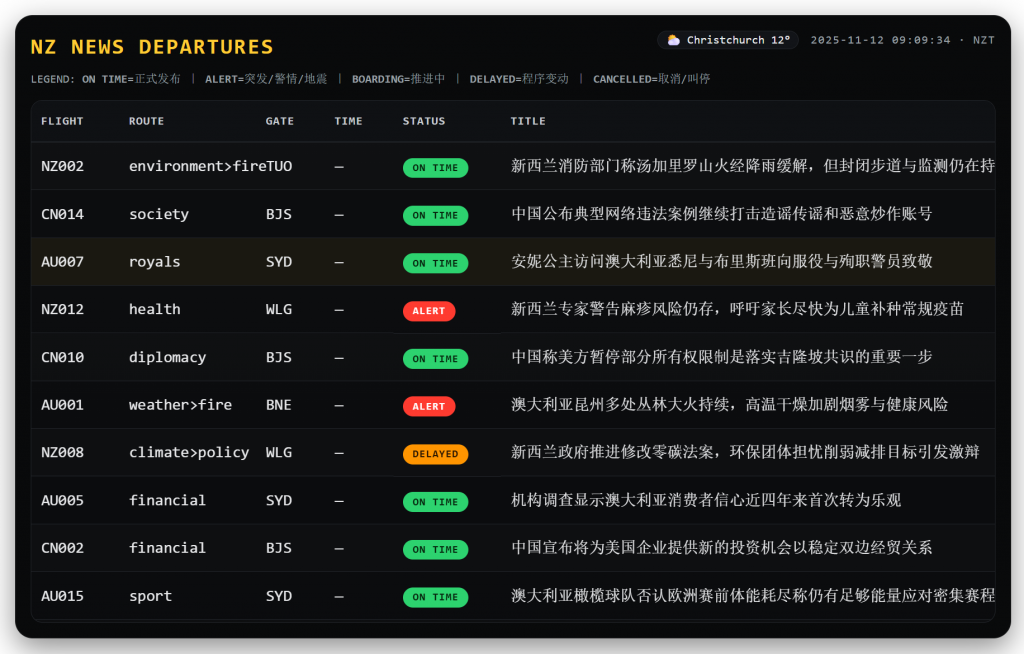Click the GATE column header
The width and height of the screenshot is (1024, 654).
[280, 121]
